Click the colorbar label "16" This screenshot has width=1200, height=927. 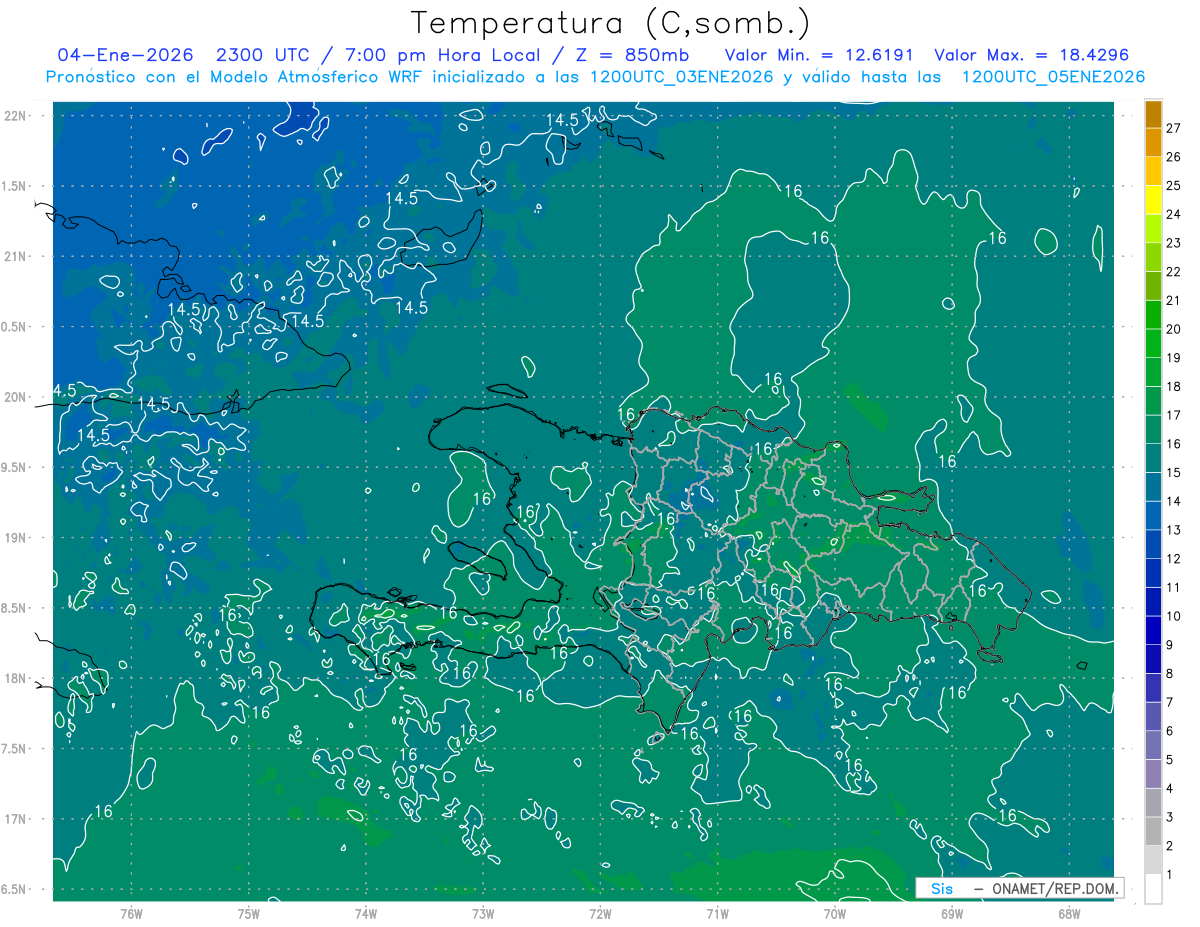[1173, 444]
